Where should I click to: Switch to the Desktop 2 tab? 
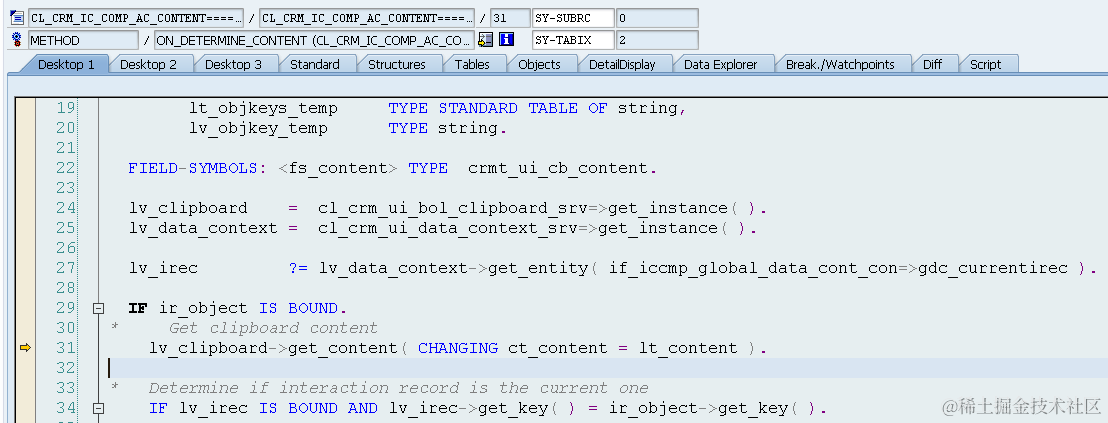pyautogui.click(x=148, y=64)
